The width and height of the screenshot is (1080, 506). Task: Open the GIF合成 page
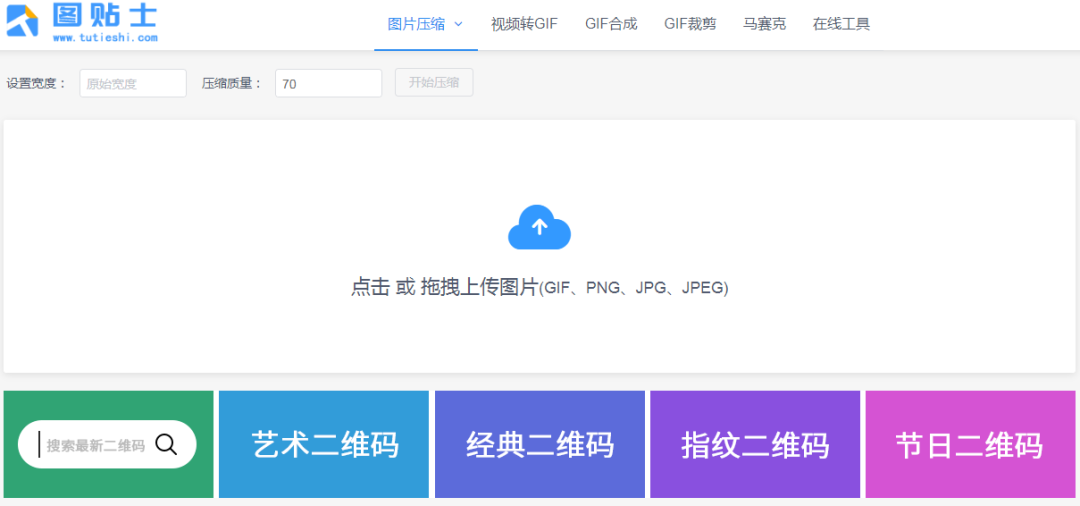tap(611, 24)
